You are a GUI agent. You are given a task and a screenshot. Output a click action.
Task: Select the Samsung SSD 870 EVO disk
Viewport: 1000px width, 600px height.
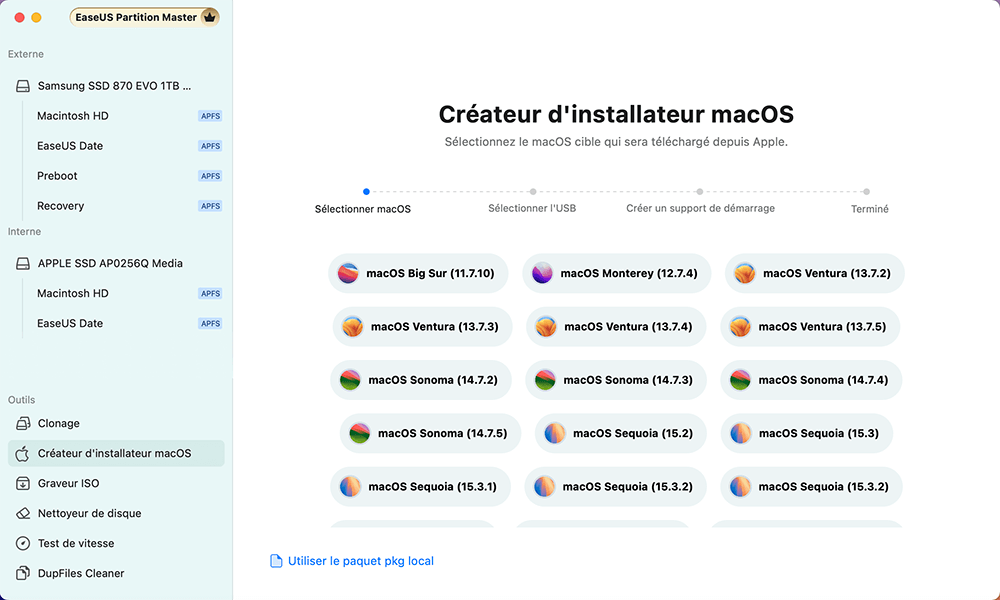[x=113, y=86]
